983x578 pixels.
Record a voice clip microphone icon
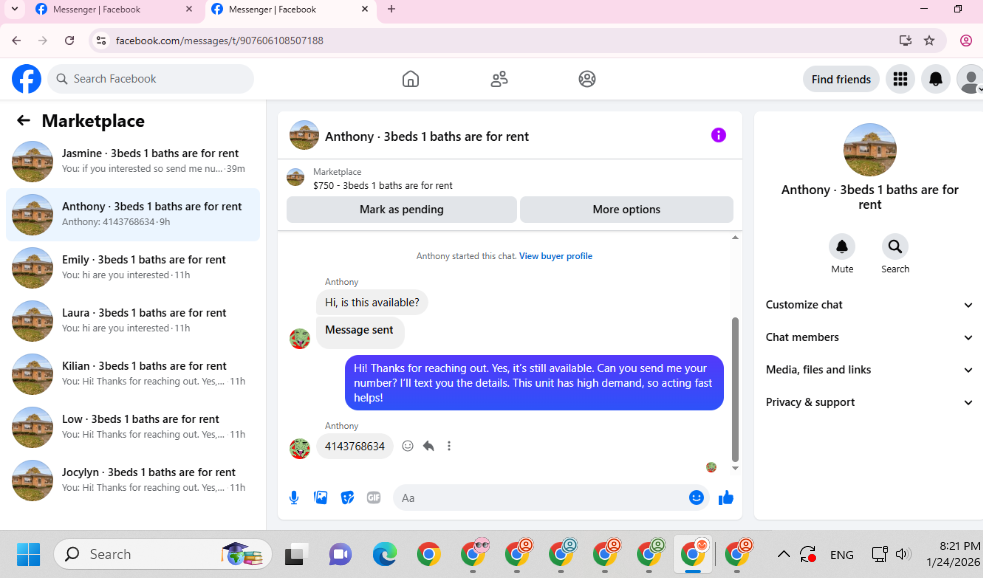click(293, 498)
